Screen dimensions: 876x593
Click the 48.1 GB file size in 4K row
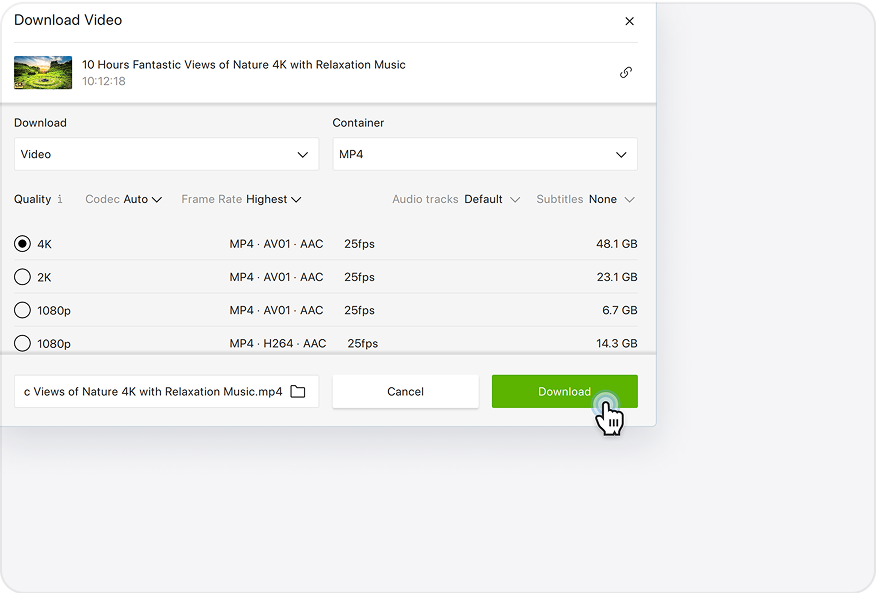point(616,244)
